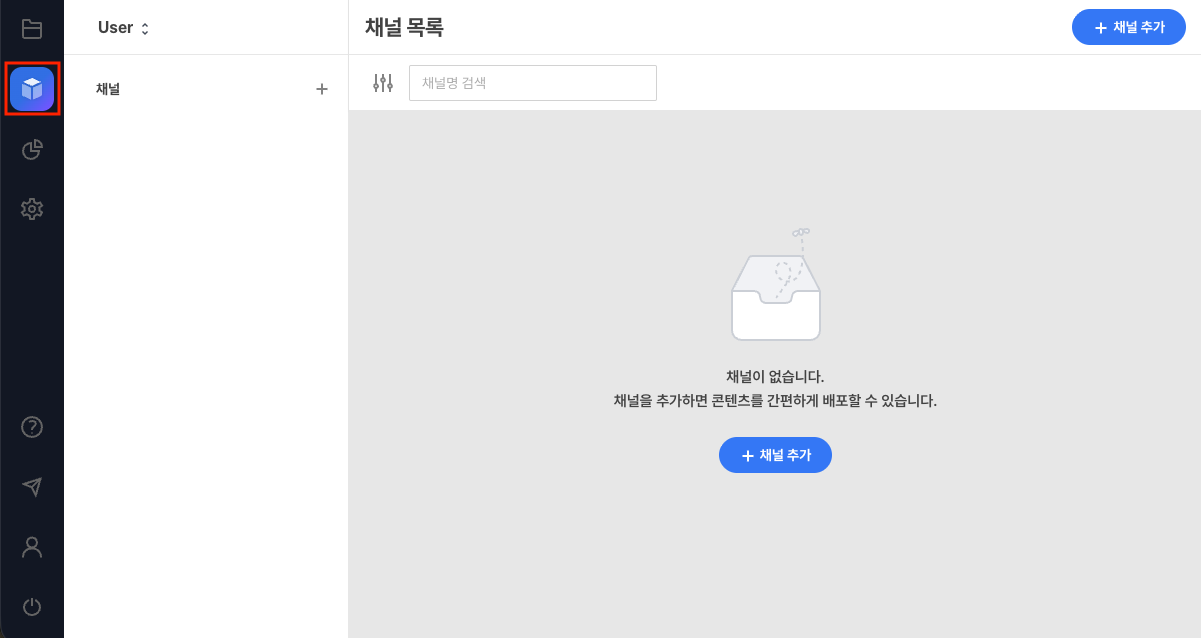Image resolution: width=1201 pixels, height=638 pixels.
Task: Click the power logout icon
Action: (x=32, y=607)
